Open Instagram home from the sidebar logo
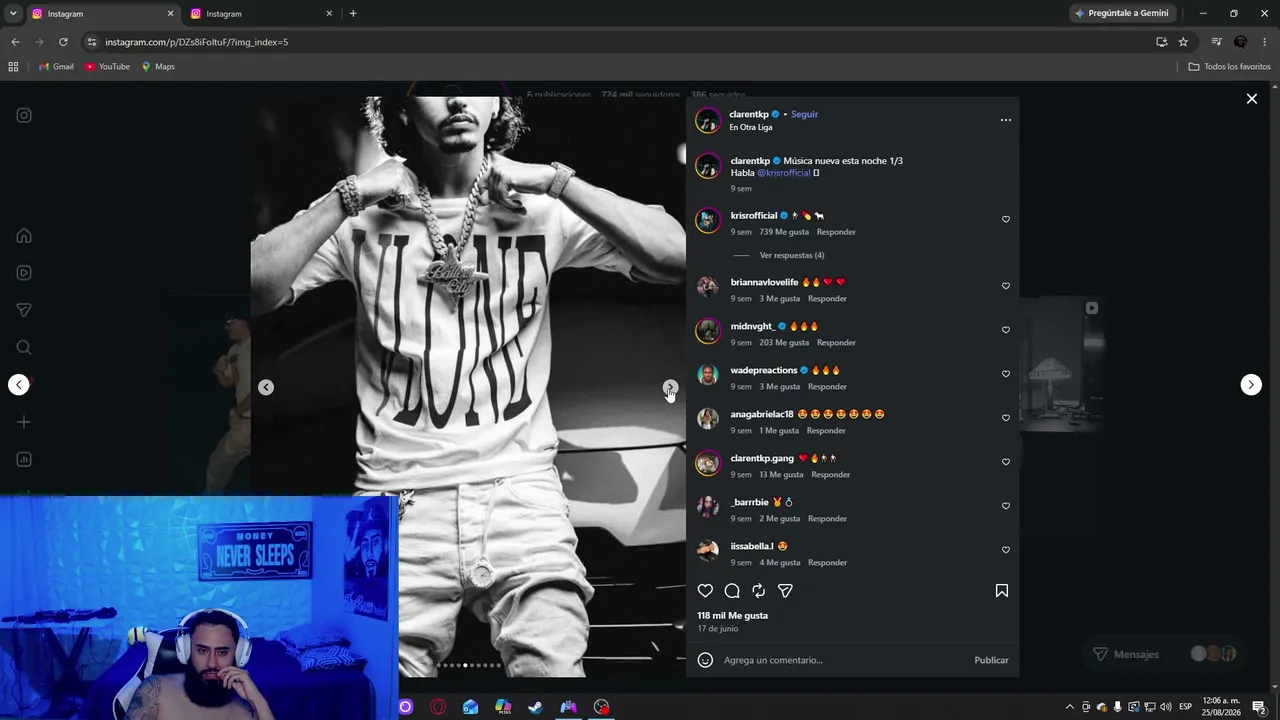 [x=24, y=115]
